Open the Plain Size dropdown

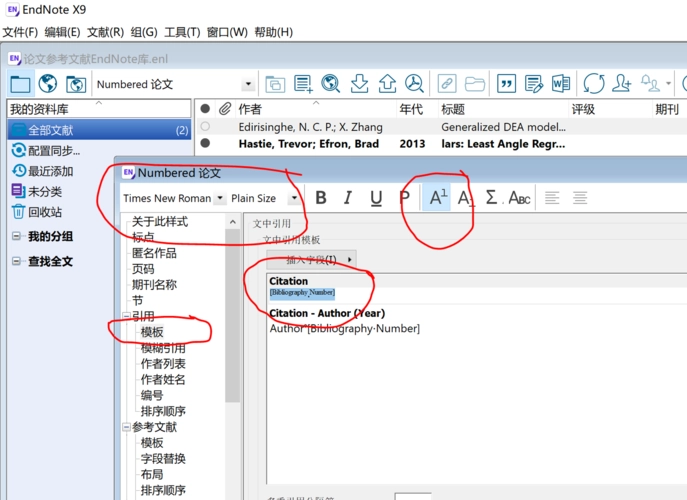point(294,198)
